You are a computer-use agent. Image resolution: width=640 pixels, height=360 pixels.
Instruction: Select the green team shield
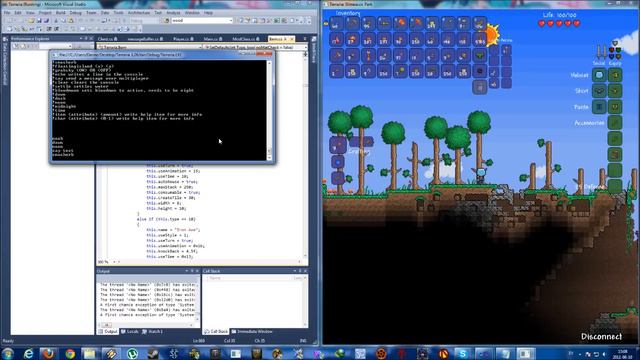click(x=618, y=51)
